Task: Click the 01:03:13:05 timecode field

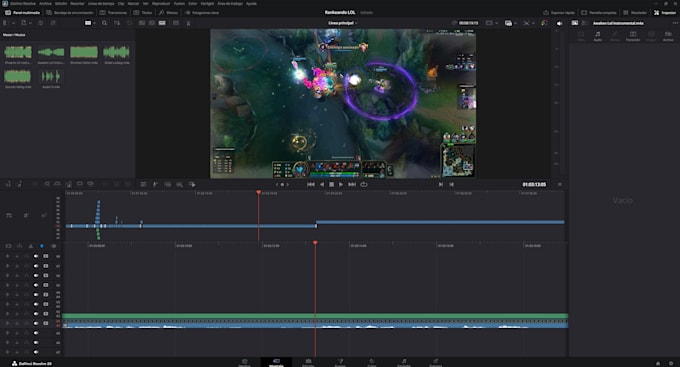Action: click(534, 184)
